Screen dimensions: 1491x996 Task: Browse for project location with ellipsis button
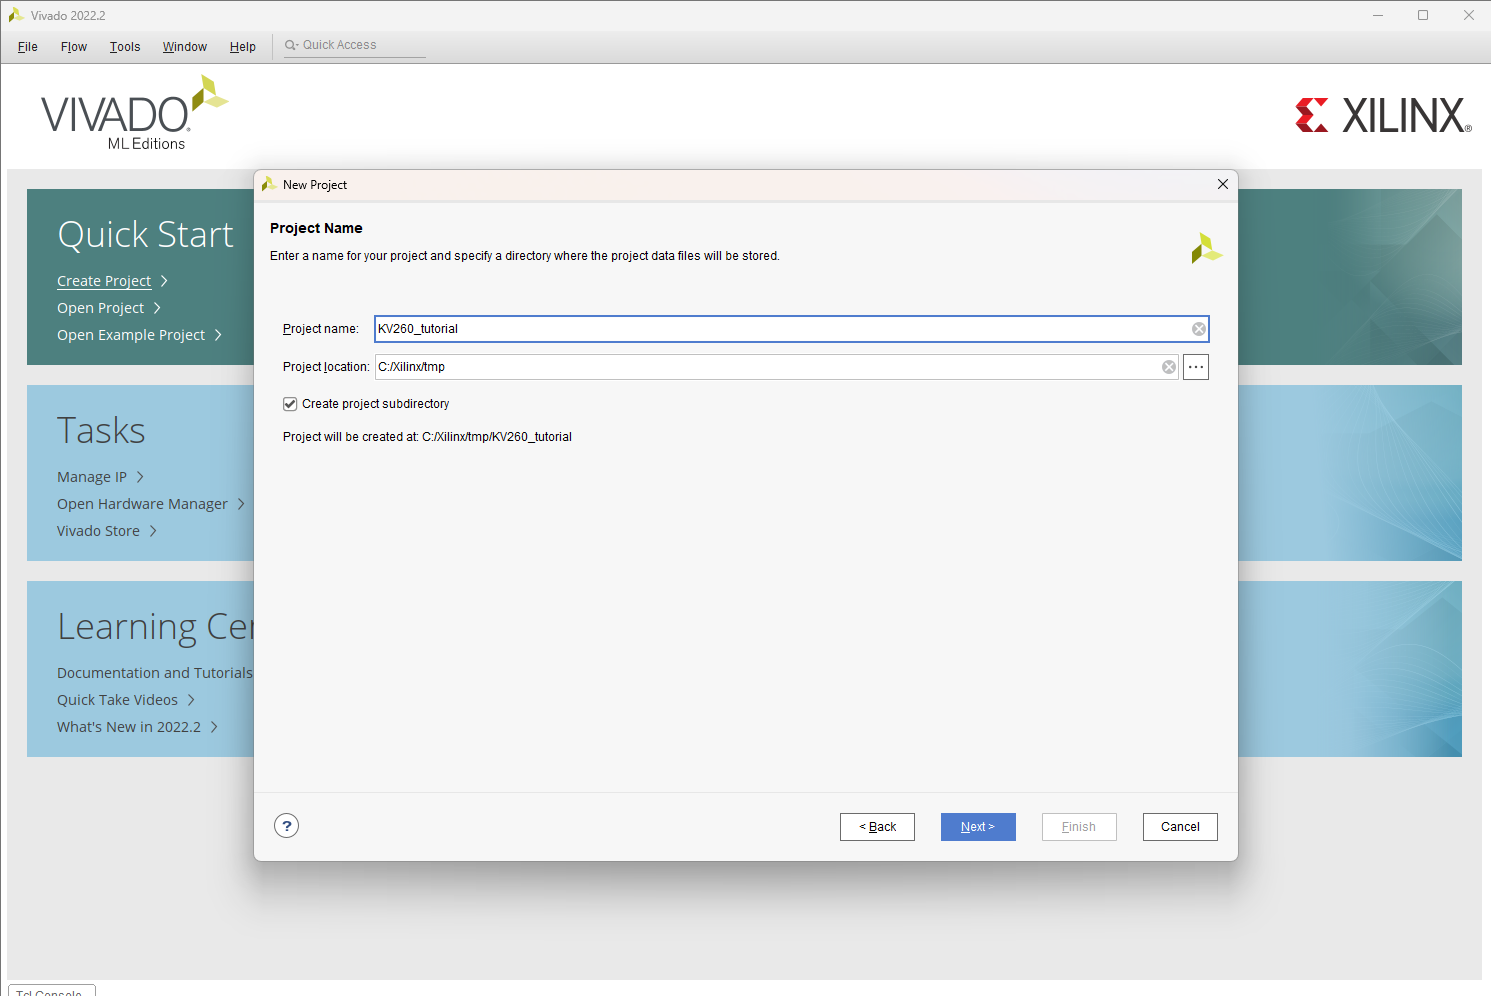click(x=1196, y=367)
